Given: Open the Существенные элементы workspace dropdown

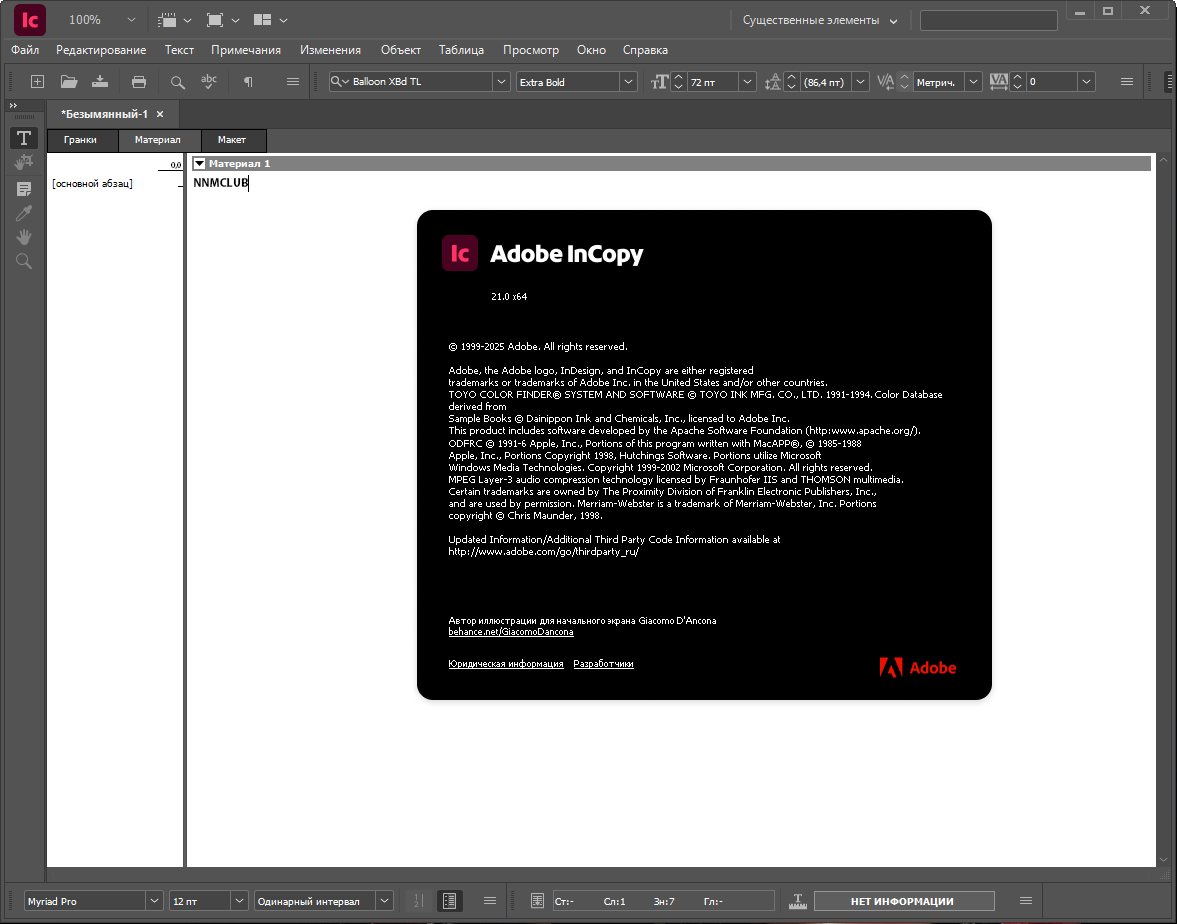Looking at the screenshot, I should coord(820,20).
